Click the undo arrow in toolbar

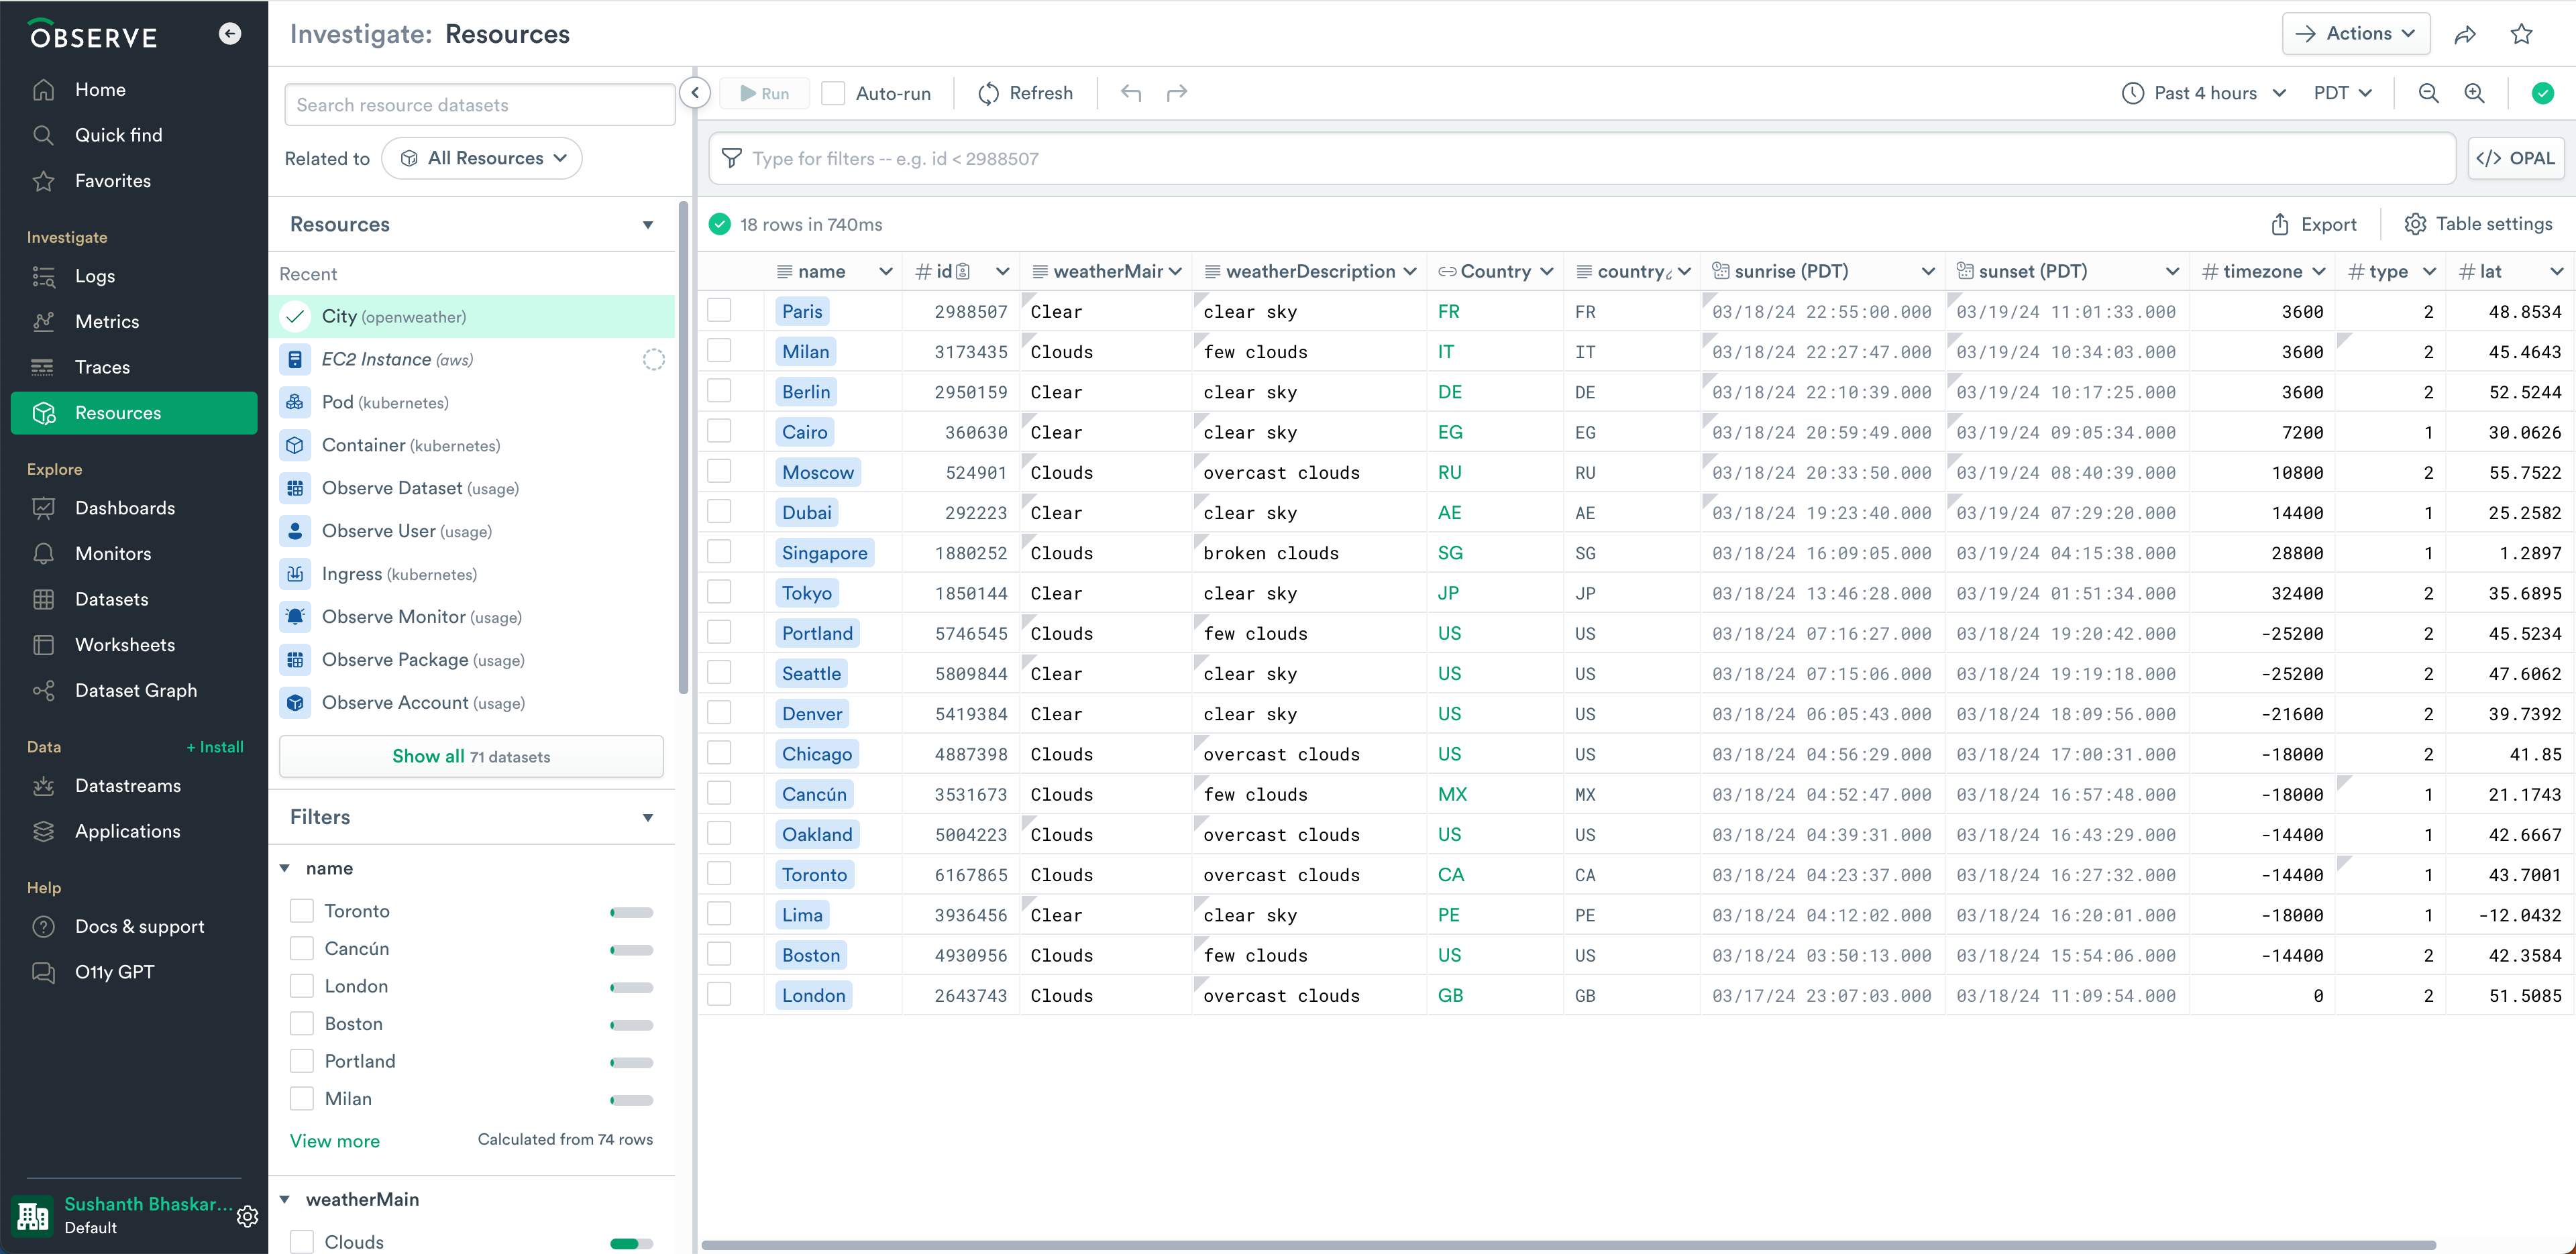click(x=1131, y=93)
